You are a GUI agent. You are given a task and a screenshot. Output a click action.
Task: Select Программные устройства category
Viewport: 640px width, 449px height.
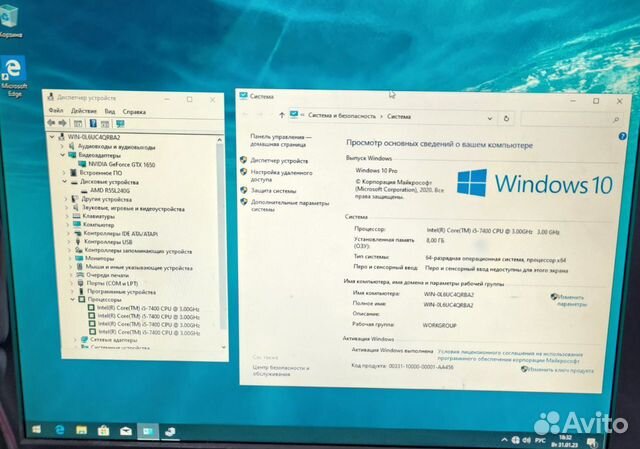tap(122, 292)
